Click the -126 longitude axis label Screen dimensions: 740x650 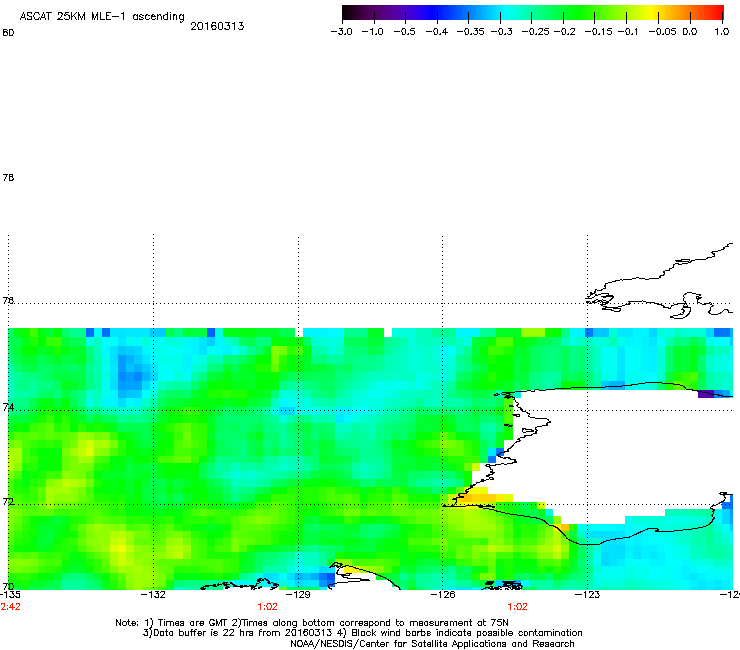(443, 595)
